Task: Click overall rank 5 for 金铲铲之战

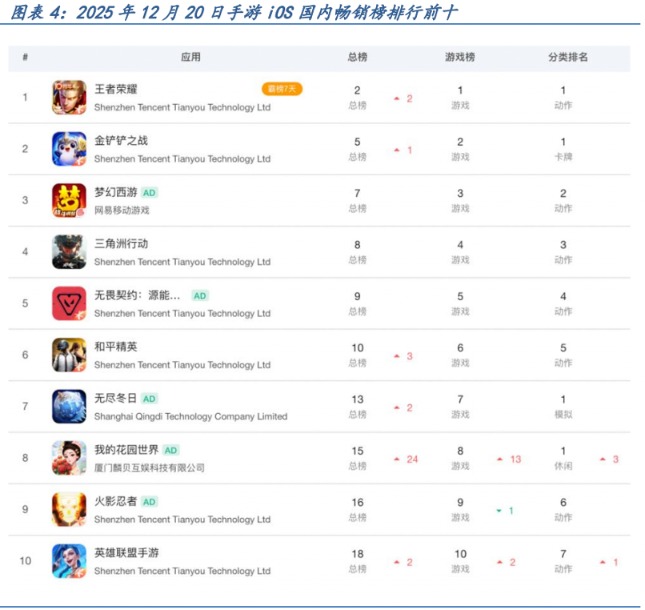Action: point(357,142)
